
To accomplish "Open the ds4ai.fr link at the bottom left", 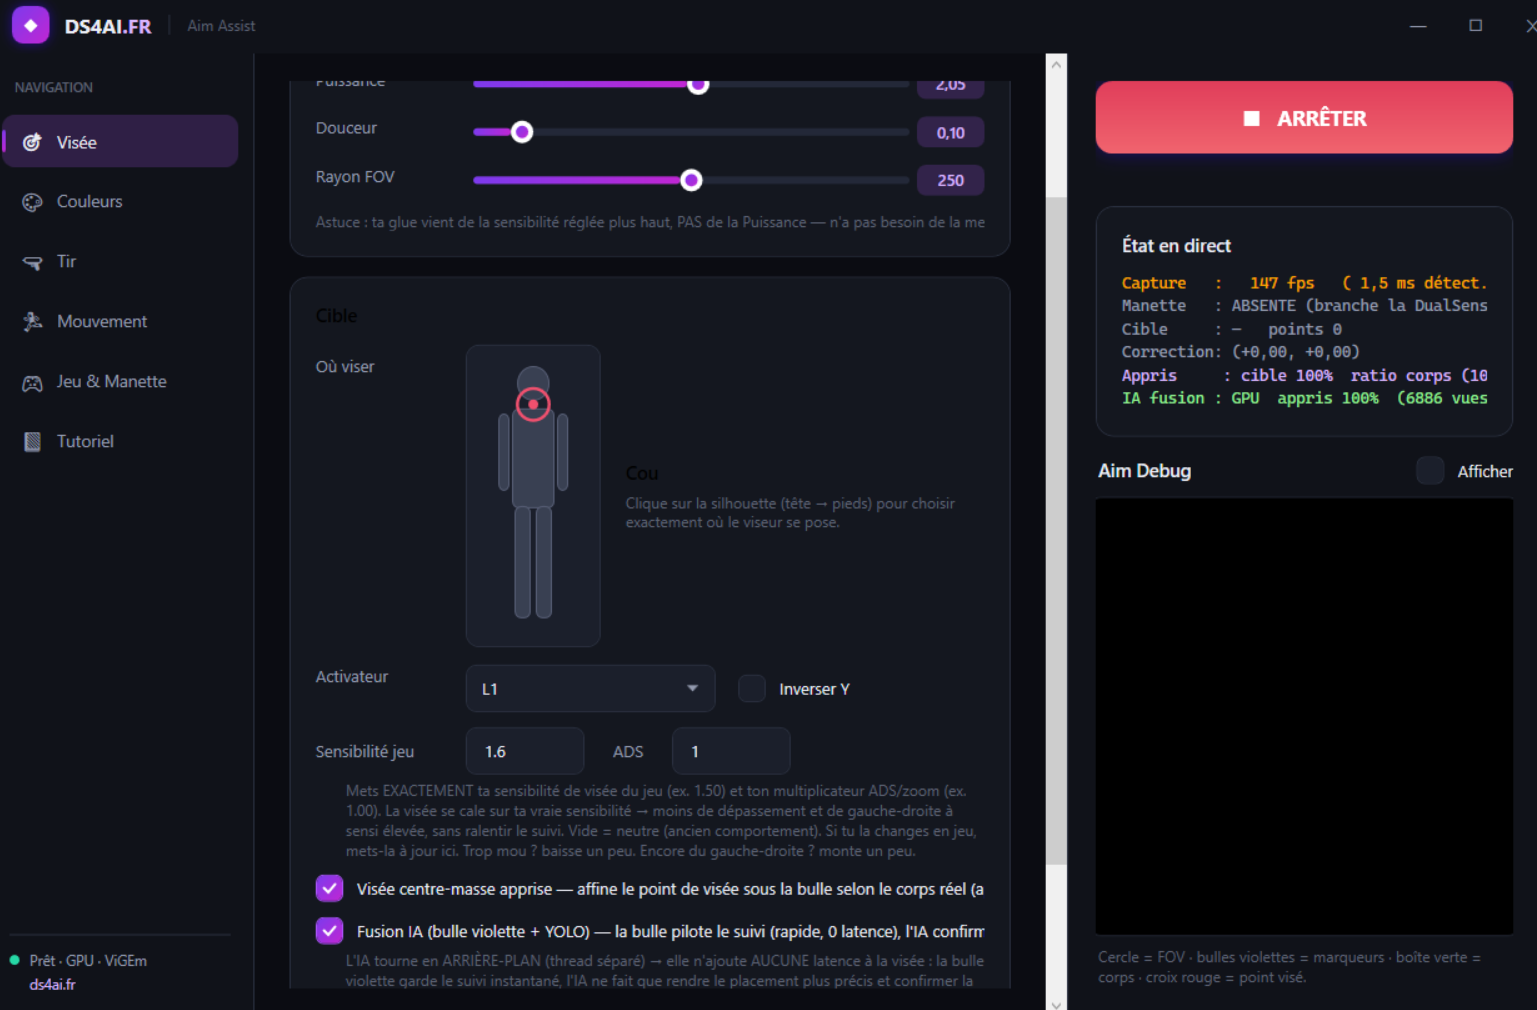I will (x=52, y=984).
